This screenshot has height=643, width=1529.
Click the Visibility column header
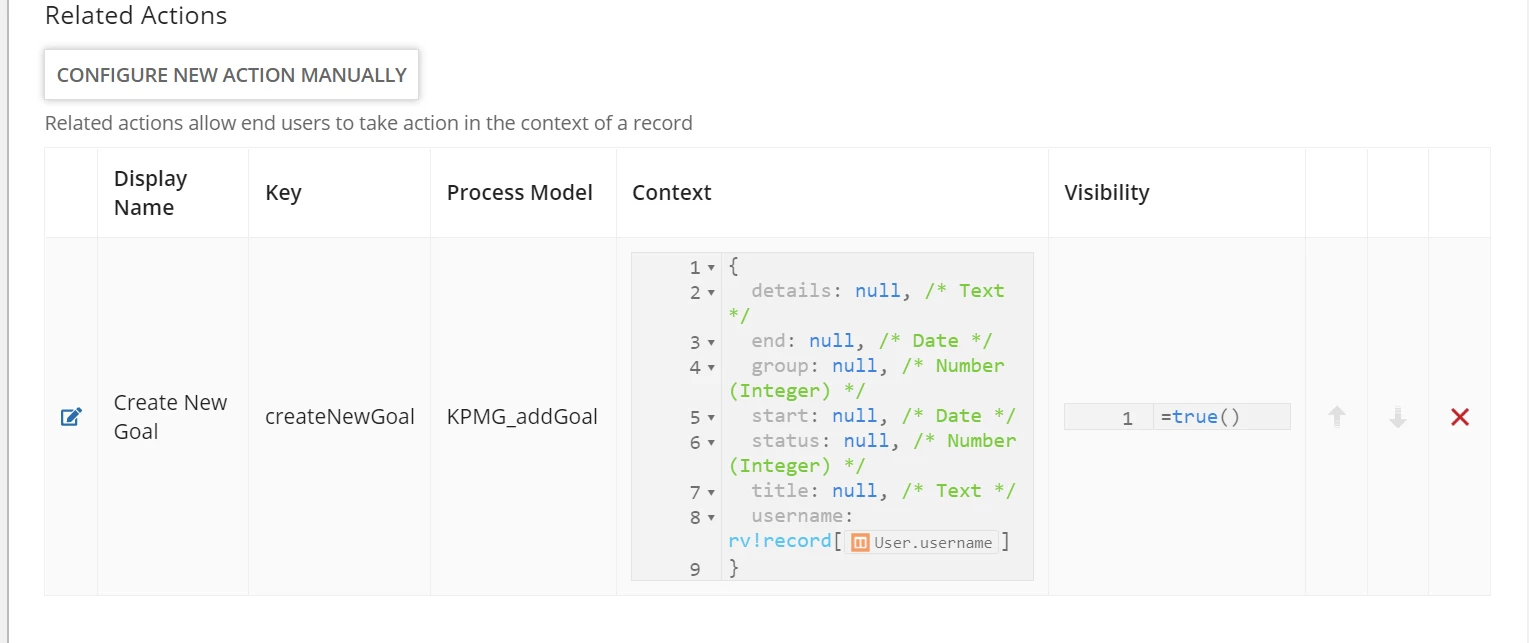tap(1106, 193)
